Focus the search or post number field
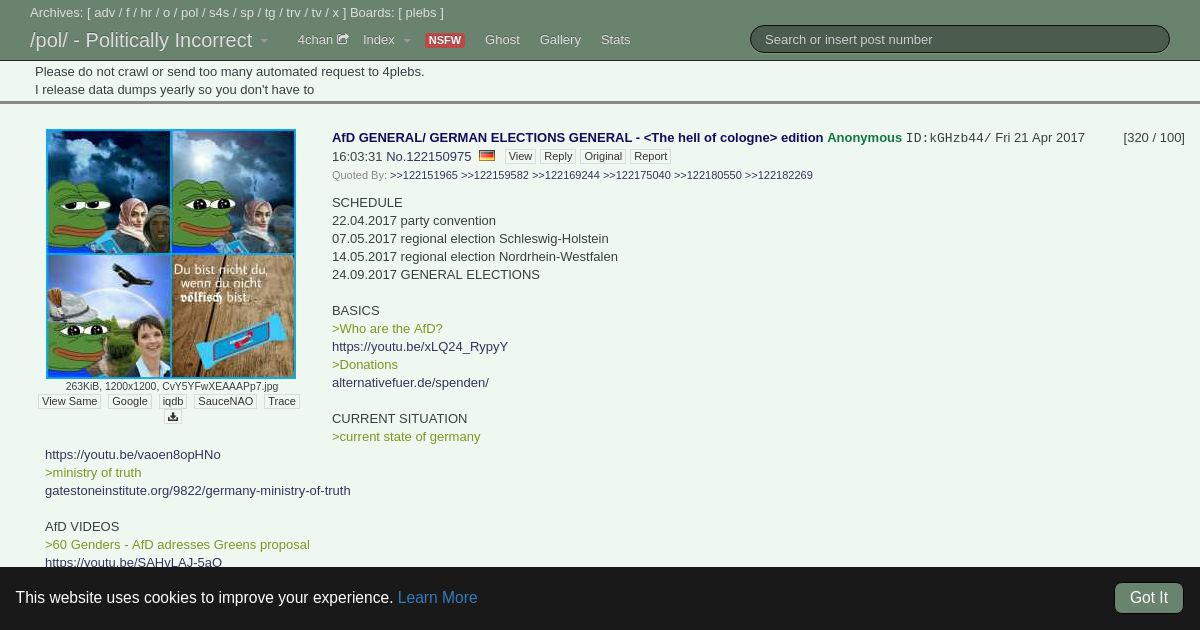The width and height of the screenshot is (1200, 630). coord(960,39)
